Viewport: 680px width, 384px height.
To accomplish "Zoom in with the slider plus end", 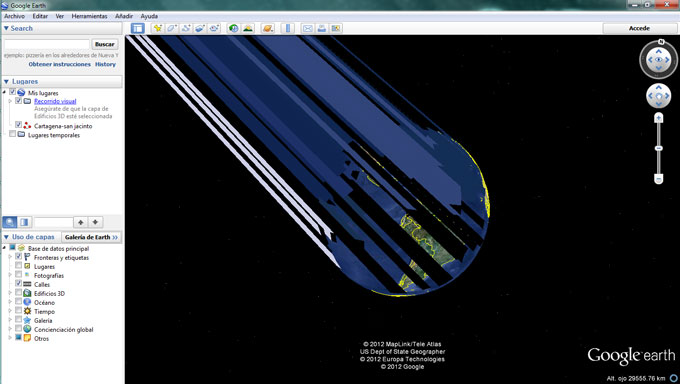I will pyautogui.click(x=658, y=118).
